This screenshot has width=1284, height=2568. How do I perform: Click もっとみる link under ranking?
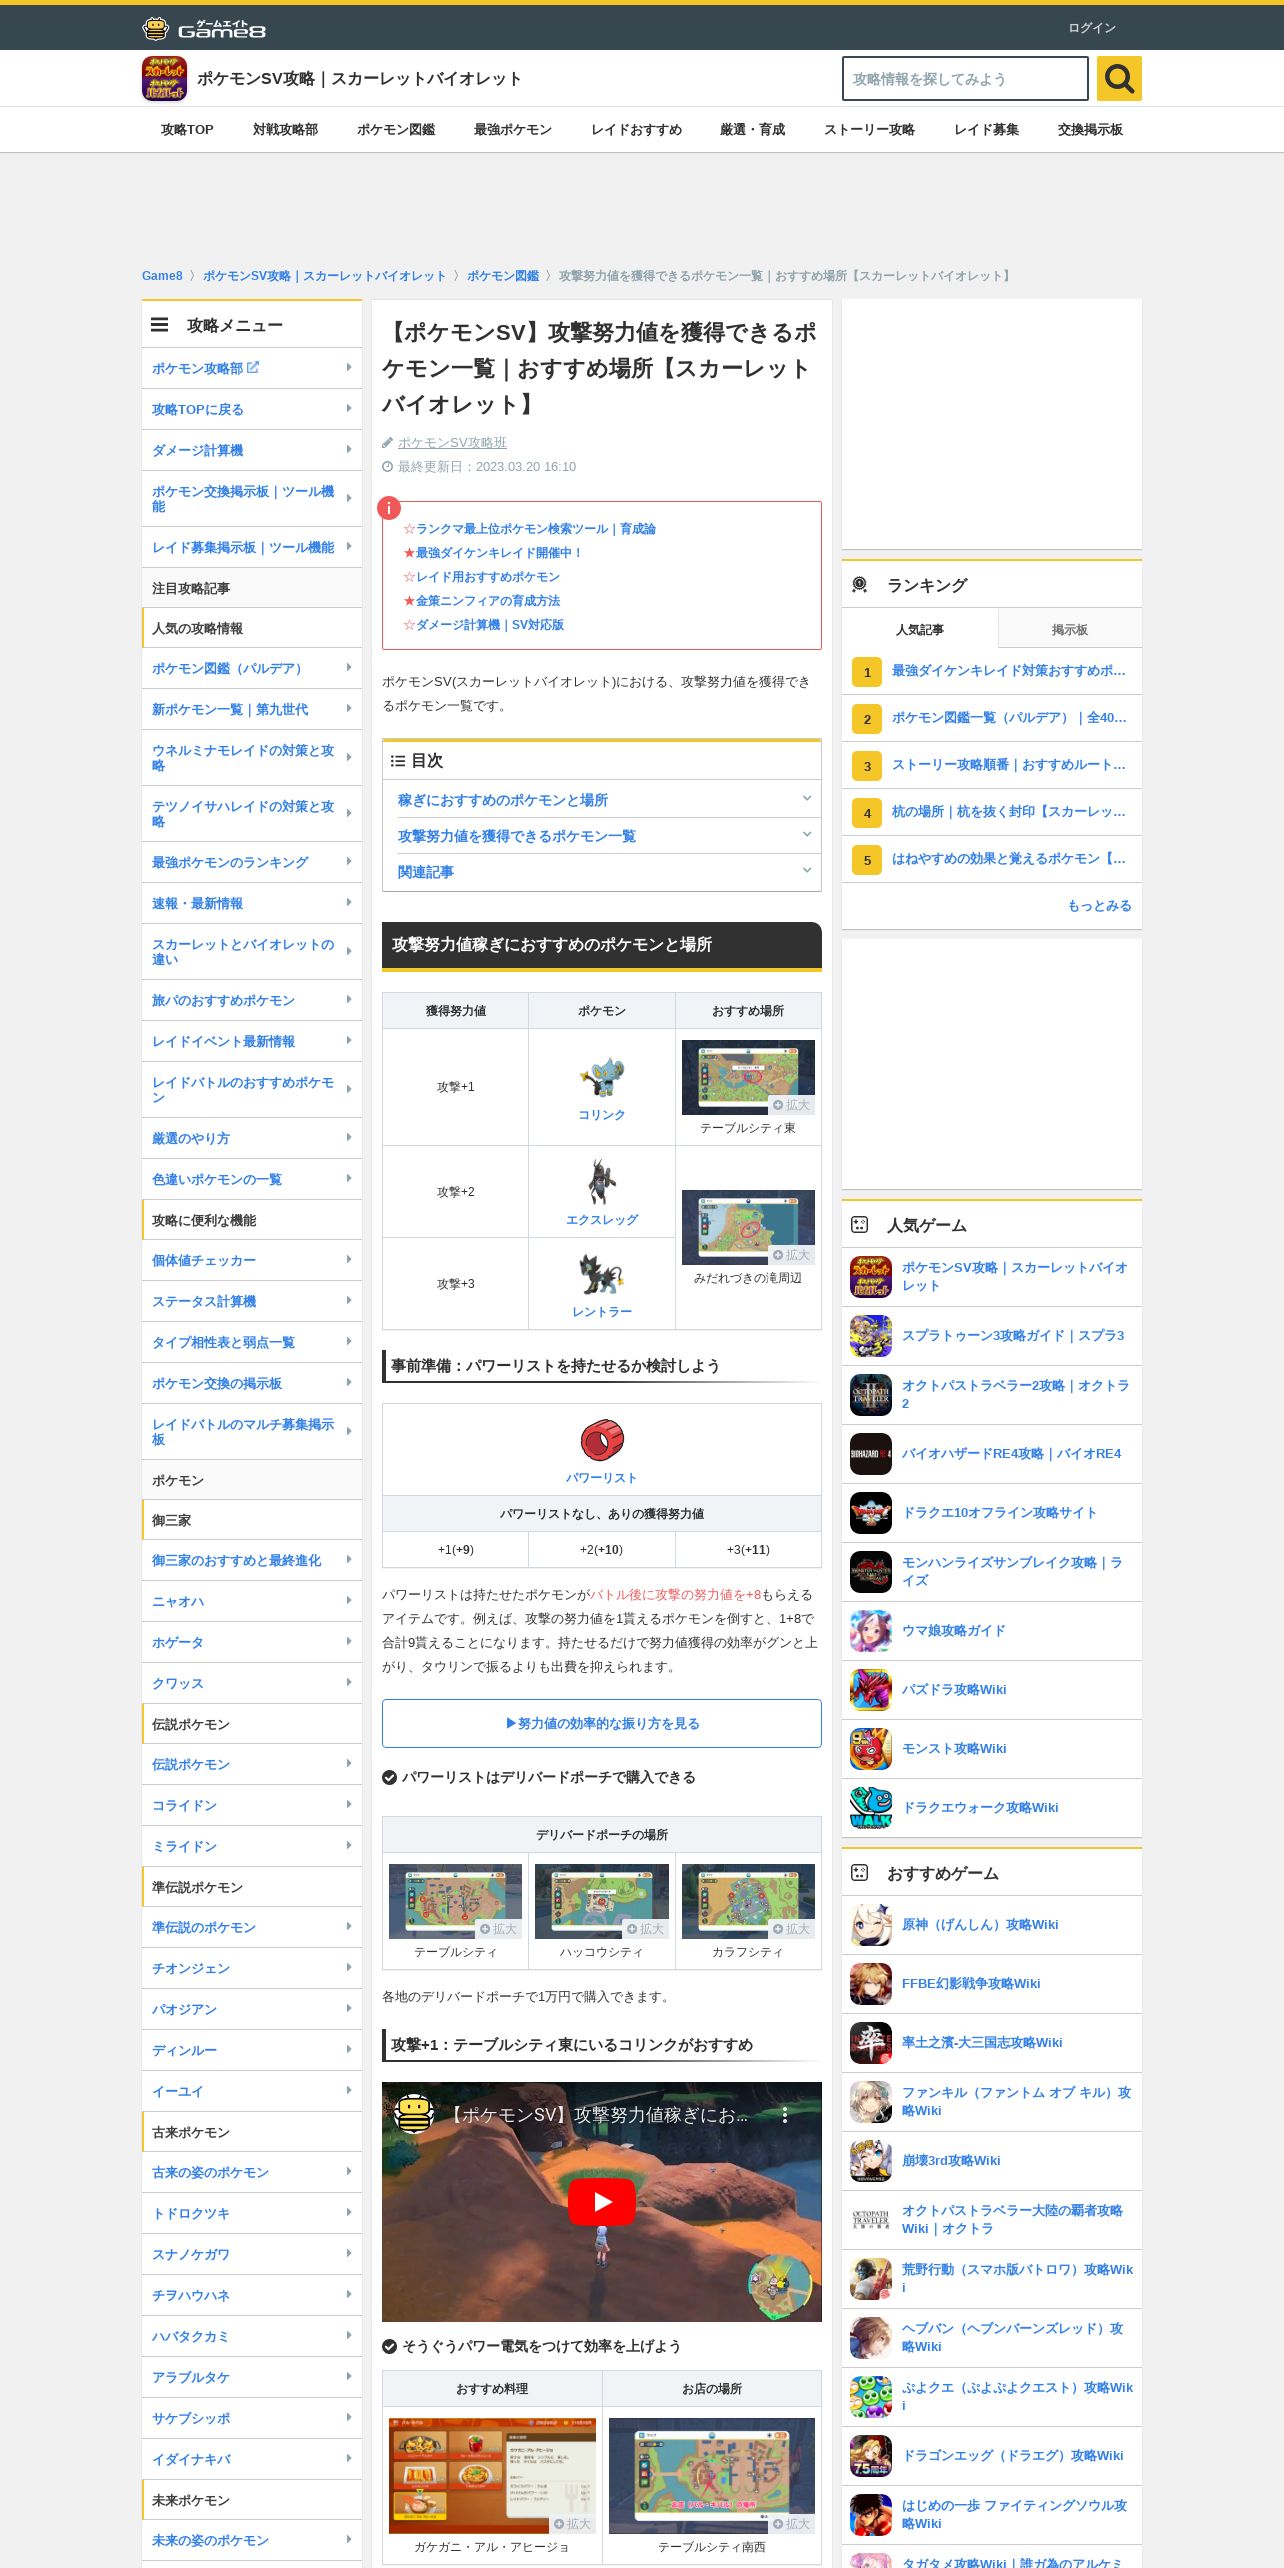1099,905
